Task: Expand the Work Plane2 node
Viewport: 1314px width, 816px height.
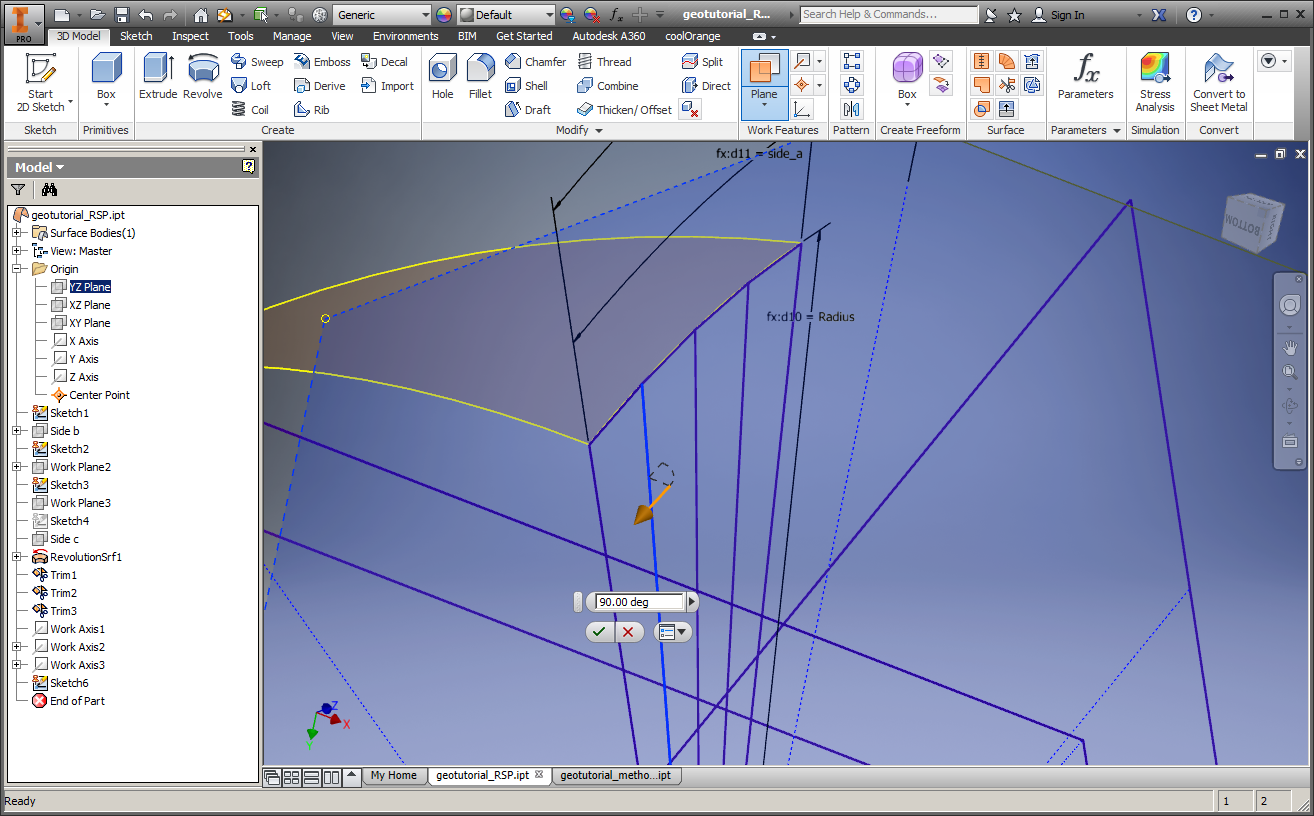Action: point(17,467)
